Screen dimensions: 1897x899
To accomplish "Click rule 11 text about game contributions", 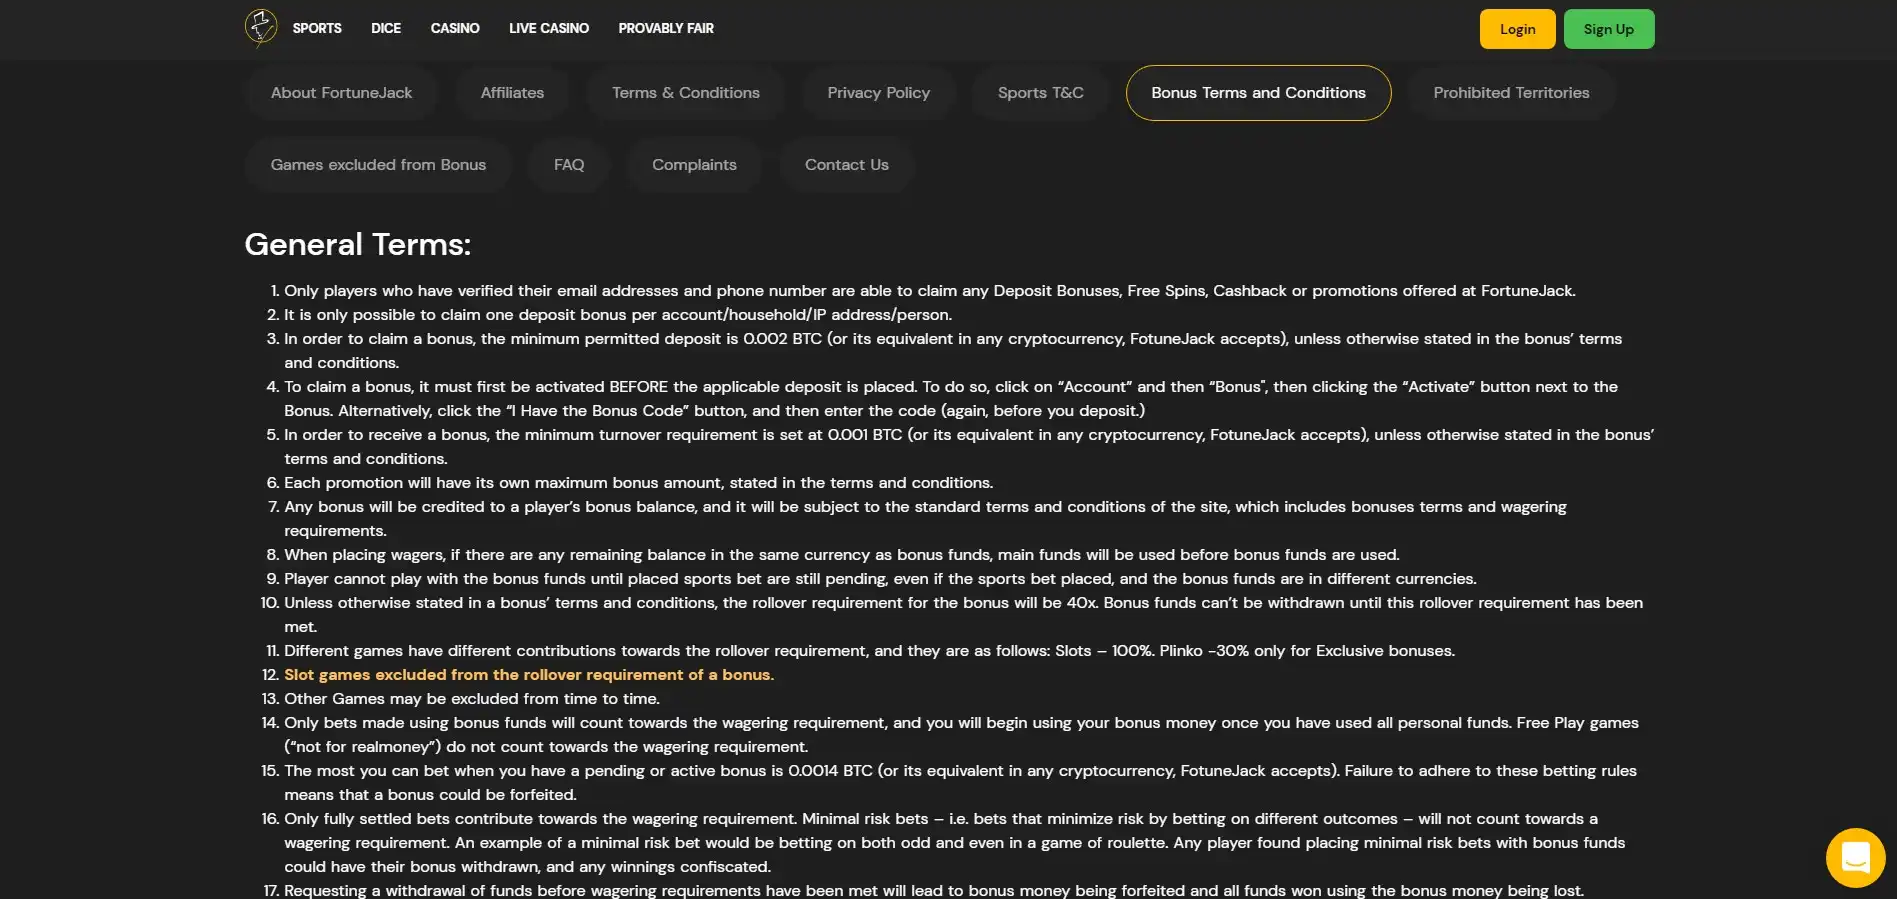I will pyautogui.click(x=869, y=651).
